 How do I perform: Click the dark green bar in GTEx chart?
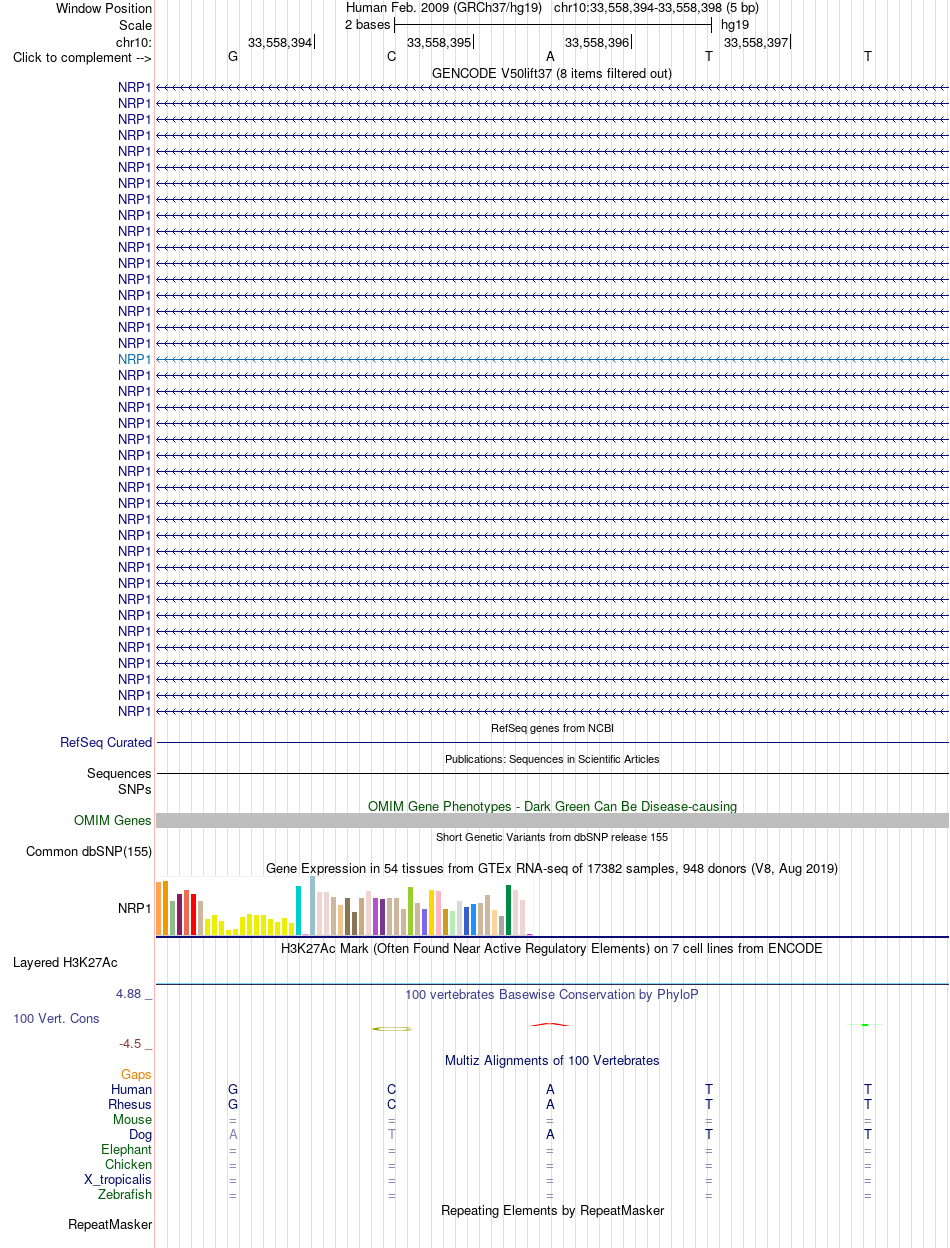pos(509,911)
